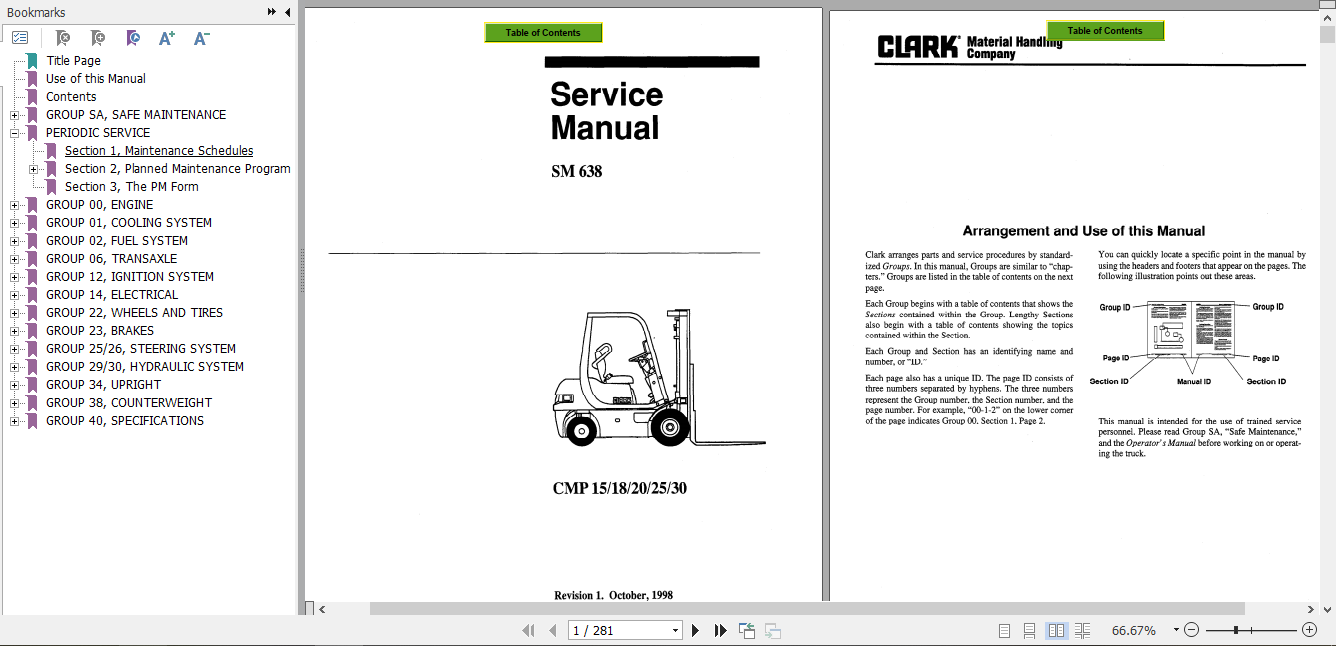Click Table of Contents button on cover page

point(543,33)
